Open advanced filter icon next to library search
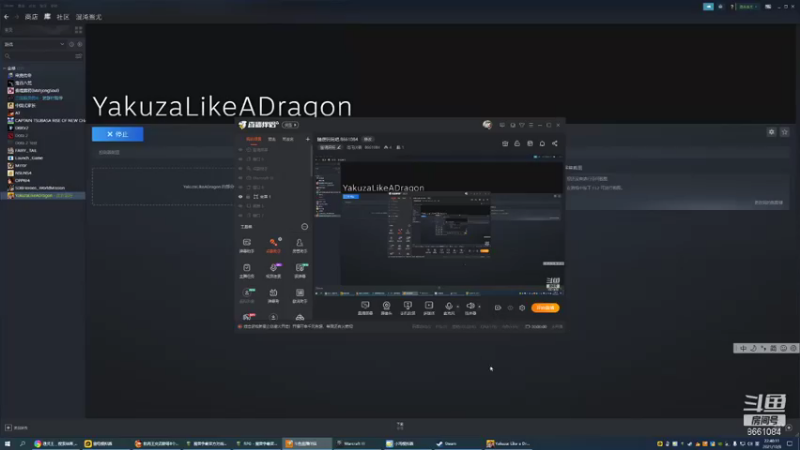 [79, 56]
